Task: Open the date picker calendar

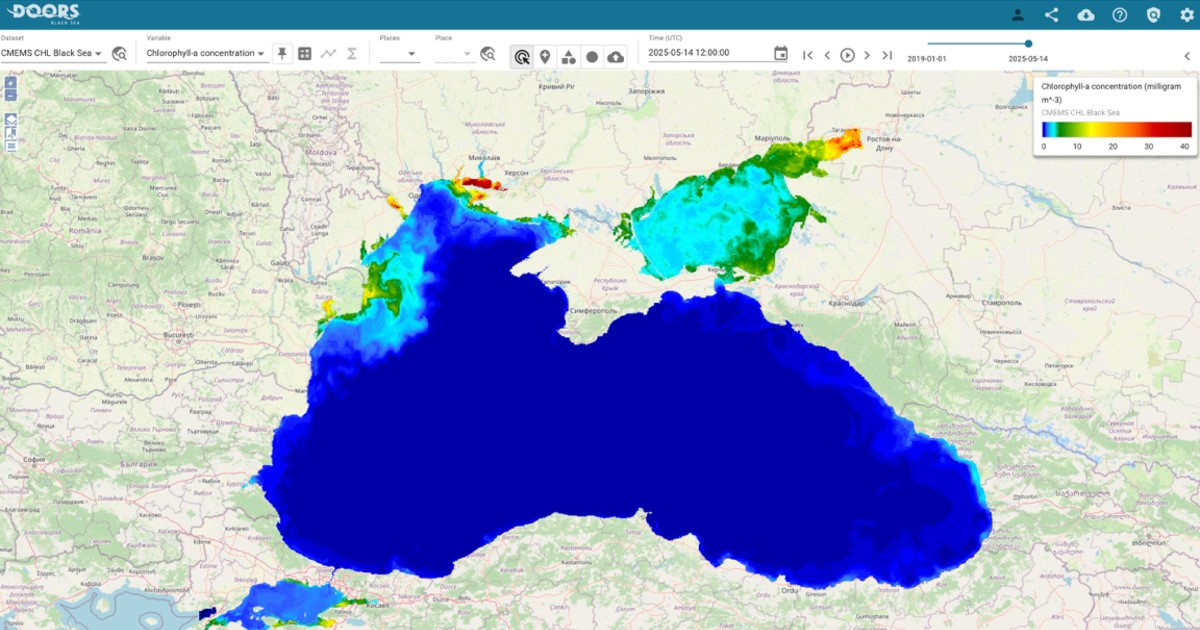Action: pyautogui.click(x=780, y=52)
